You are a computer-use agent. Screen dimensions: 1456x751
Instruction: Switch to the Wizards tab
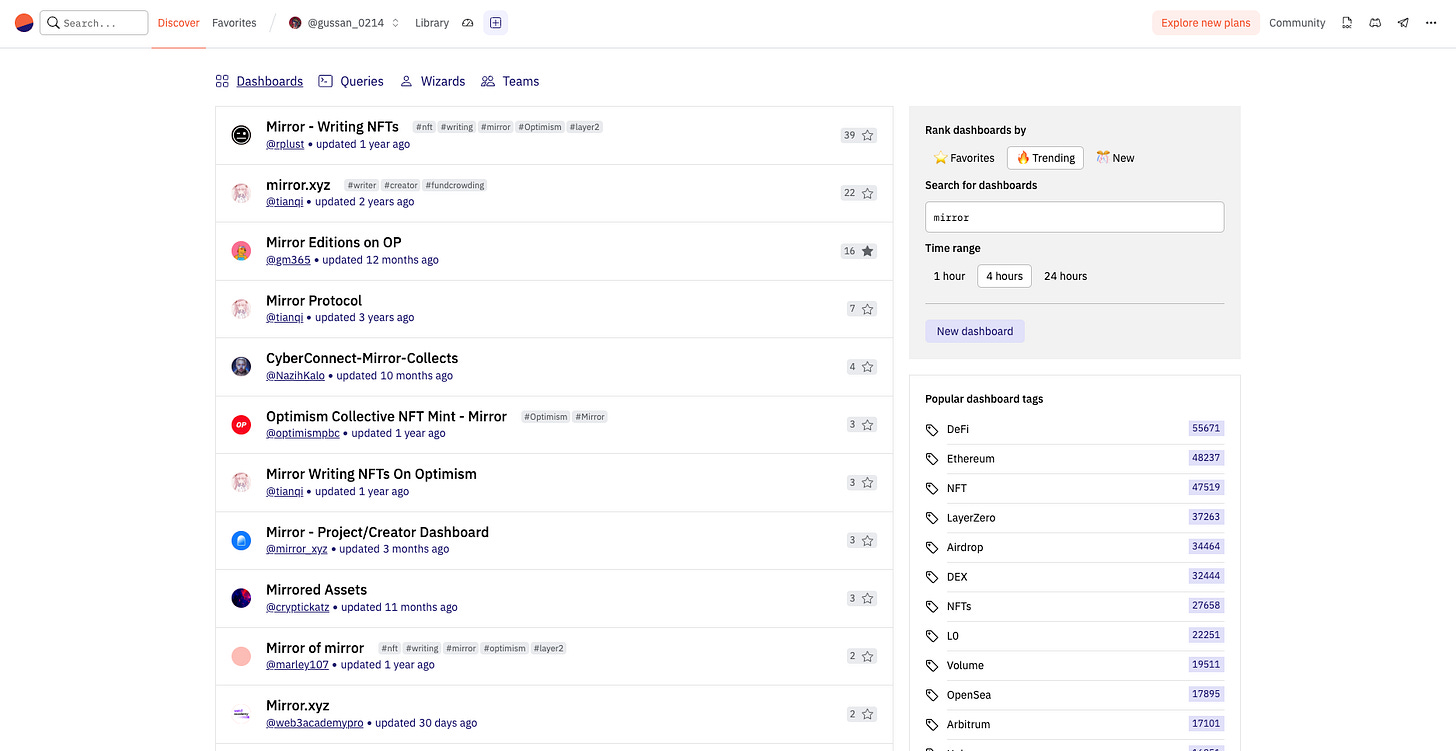[433, 81]
